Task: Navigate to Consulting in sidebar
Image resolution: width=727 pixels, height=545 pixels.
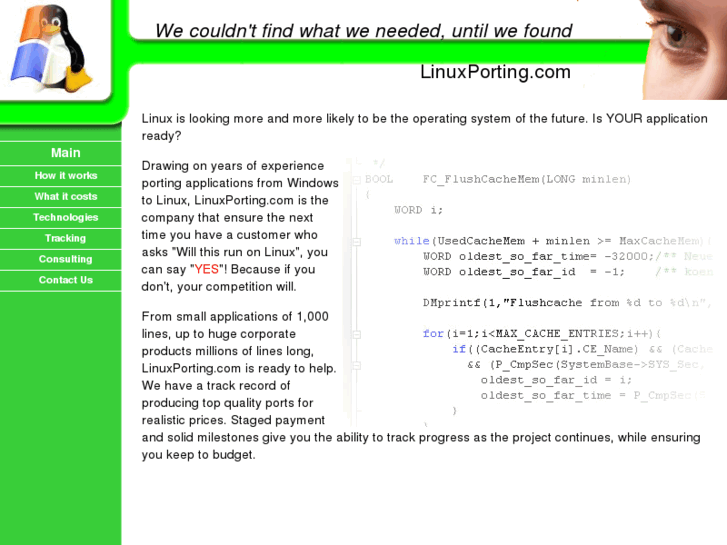Action: (65, 259)
